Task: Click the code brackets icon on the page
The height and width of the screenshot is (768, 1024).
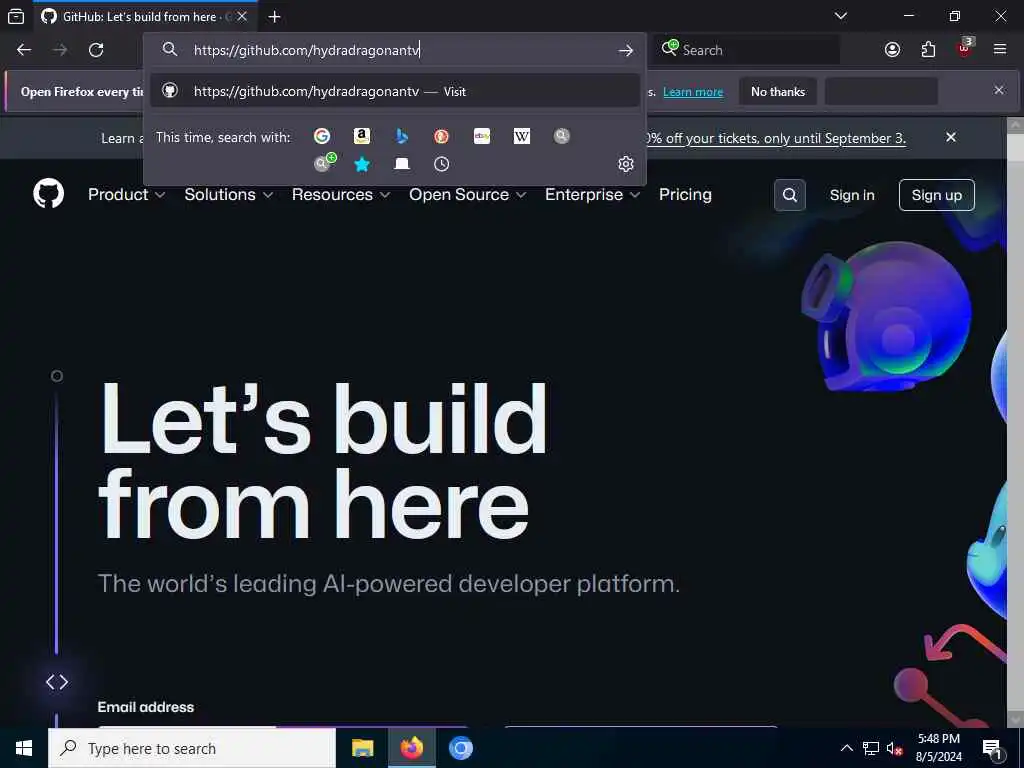Action: (57, 682)
